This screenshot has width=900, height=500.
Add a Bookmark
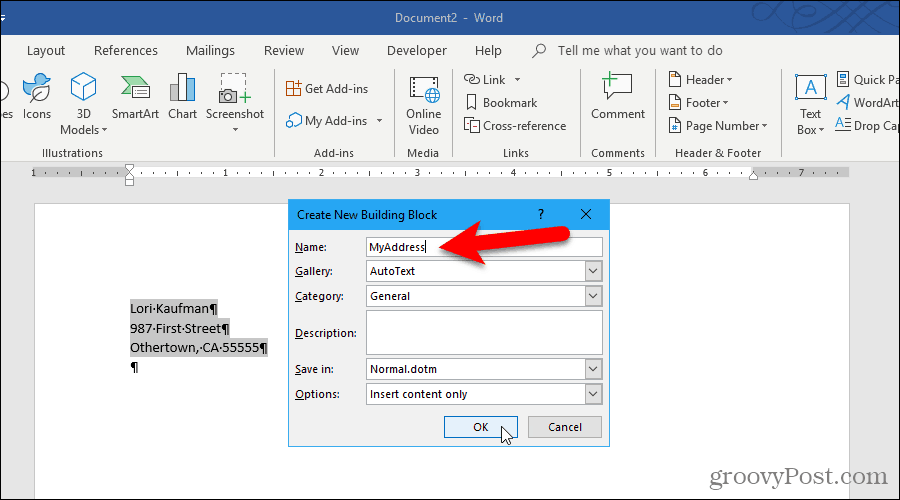[x=502, y=103]
